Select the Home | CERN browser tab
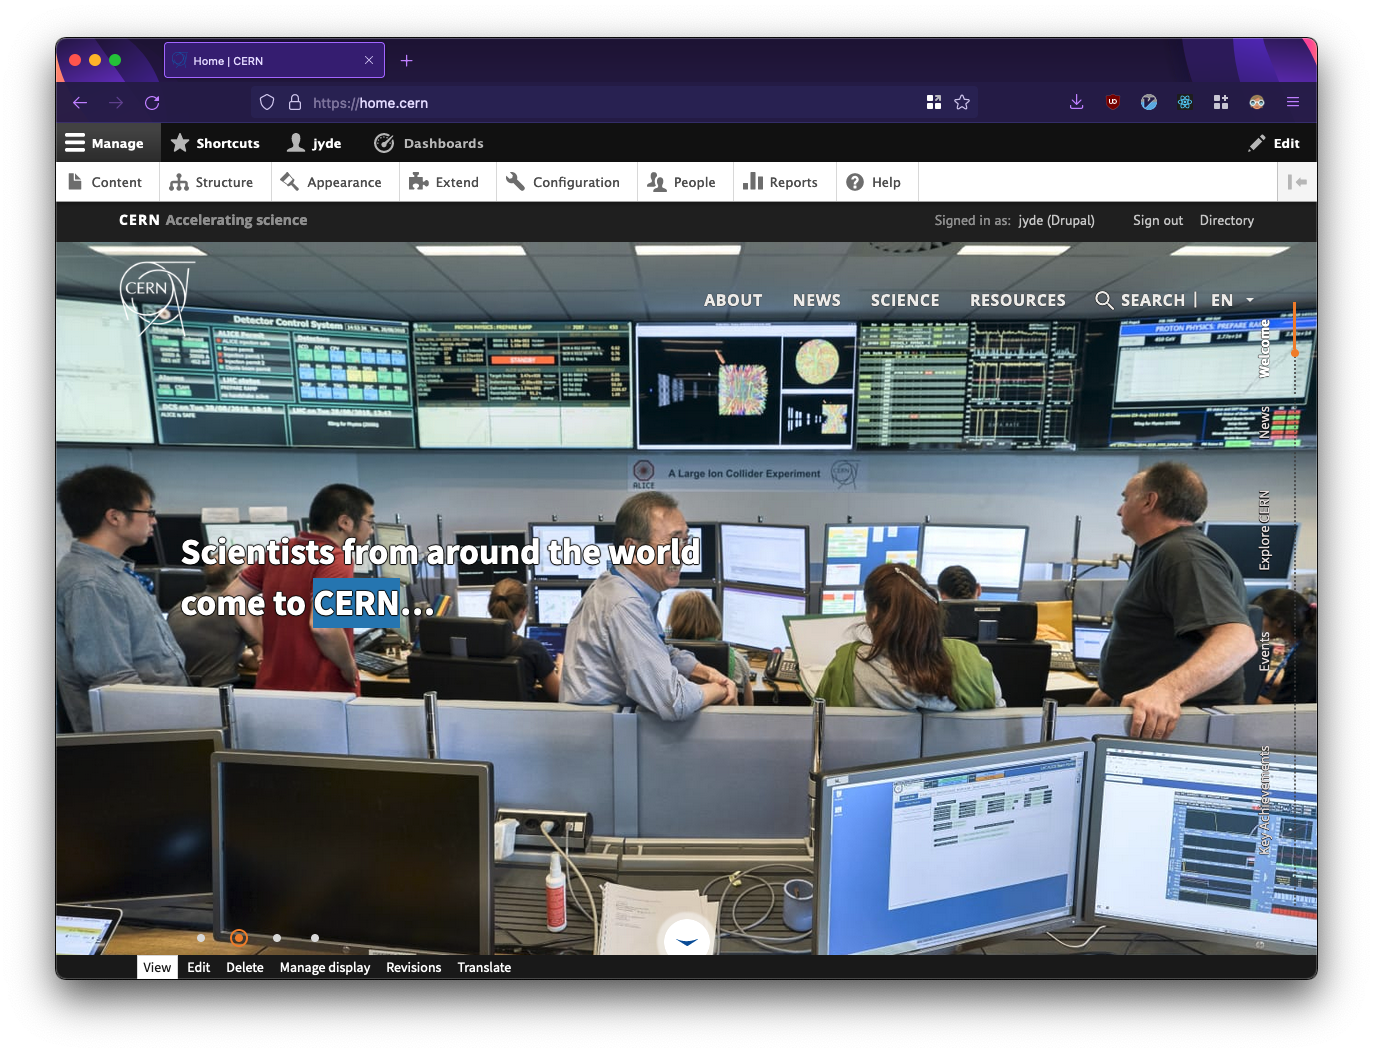The image size is (1373, 1053). point(274,61)
